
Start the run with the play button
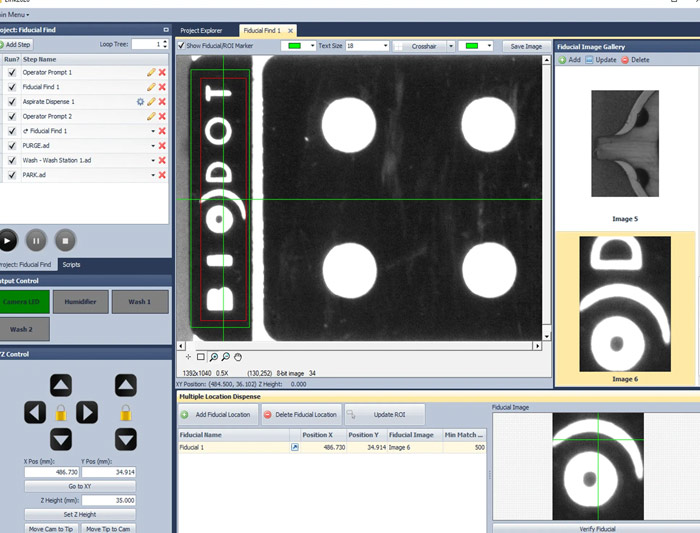click(7, 241)
